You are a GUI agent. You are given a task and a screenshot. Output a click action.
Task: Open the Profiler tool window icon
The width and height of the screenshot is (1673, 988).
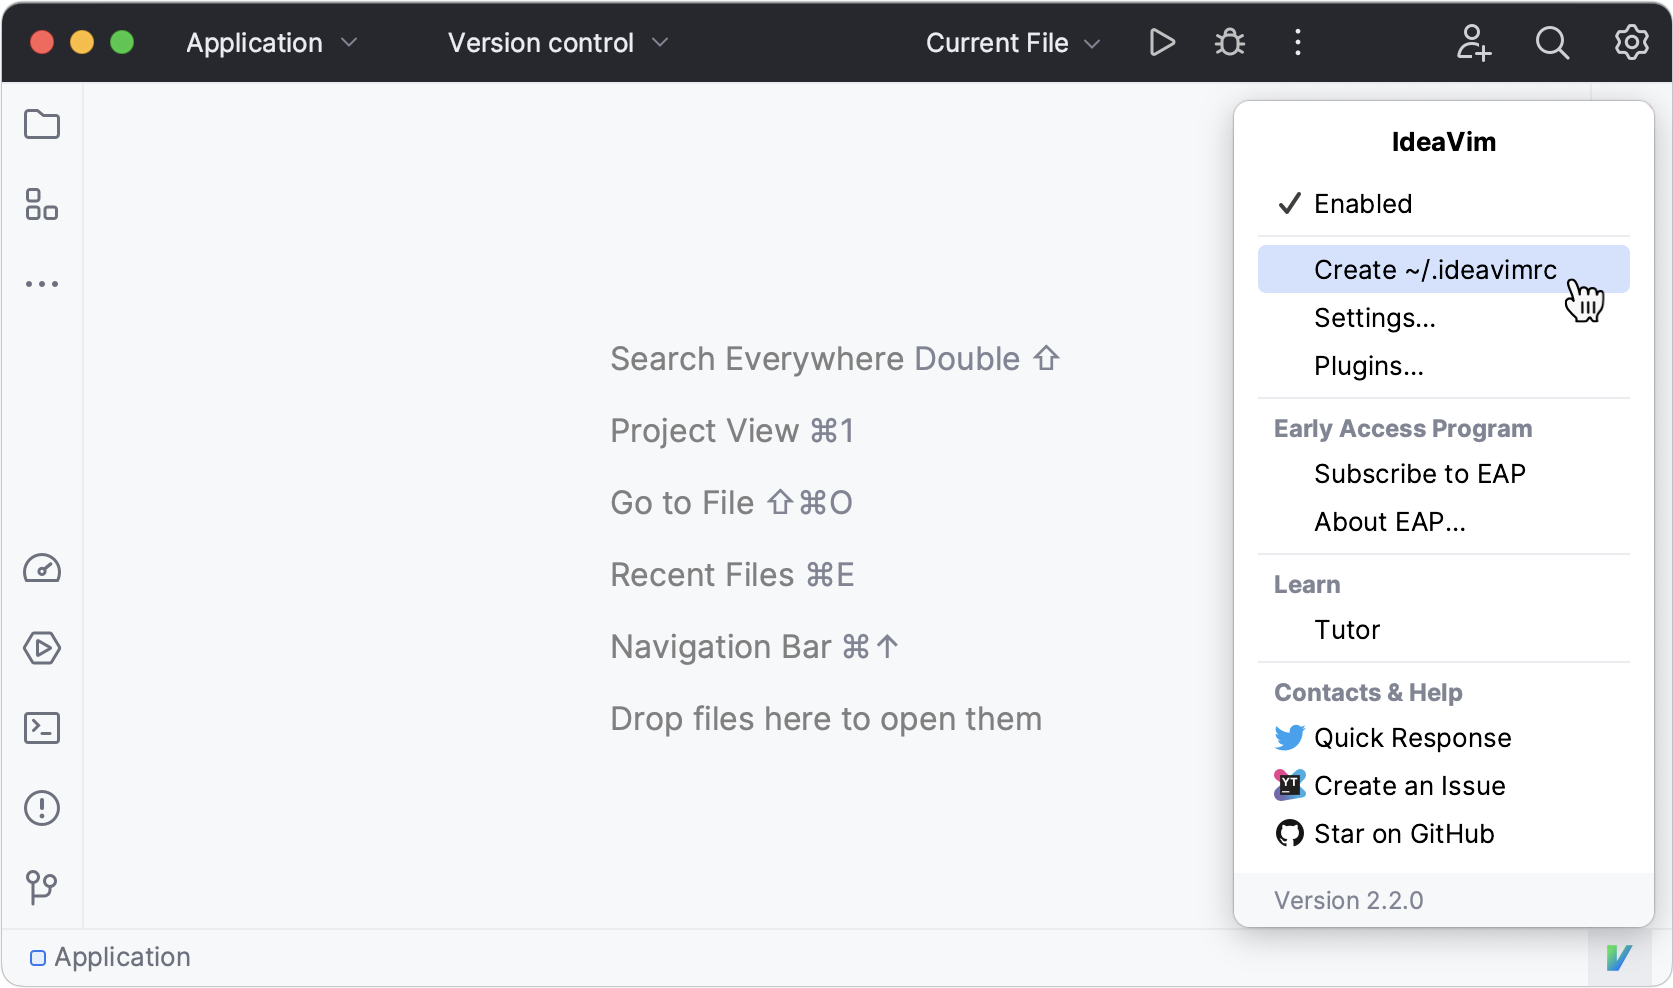point(42,569)
